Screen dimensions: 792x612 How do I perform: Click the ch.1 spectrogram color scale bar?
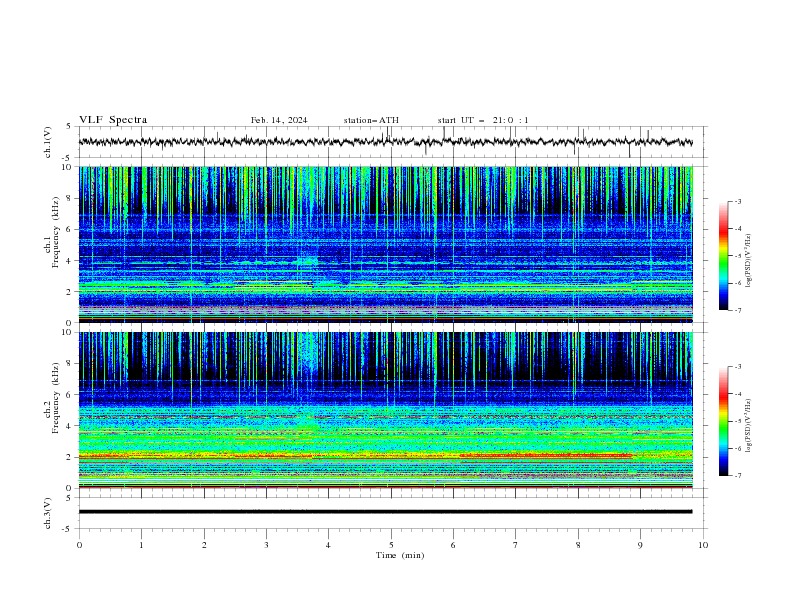(724, 256)
